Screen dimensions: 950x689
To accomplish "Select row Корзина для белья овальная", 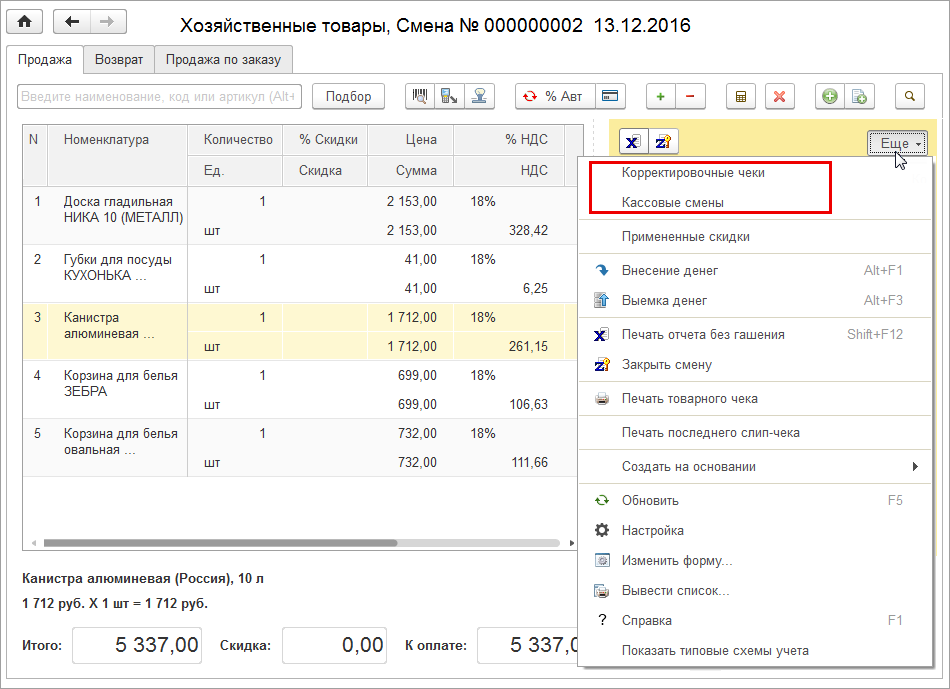I will tap(300, 448).
